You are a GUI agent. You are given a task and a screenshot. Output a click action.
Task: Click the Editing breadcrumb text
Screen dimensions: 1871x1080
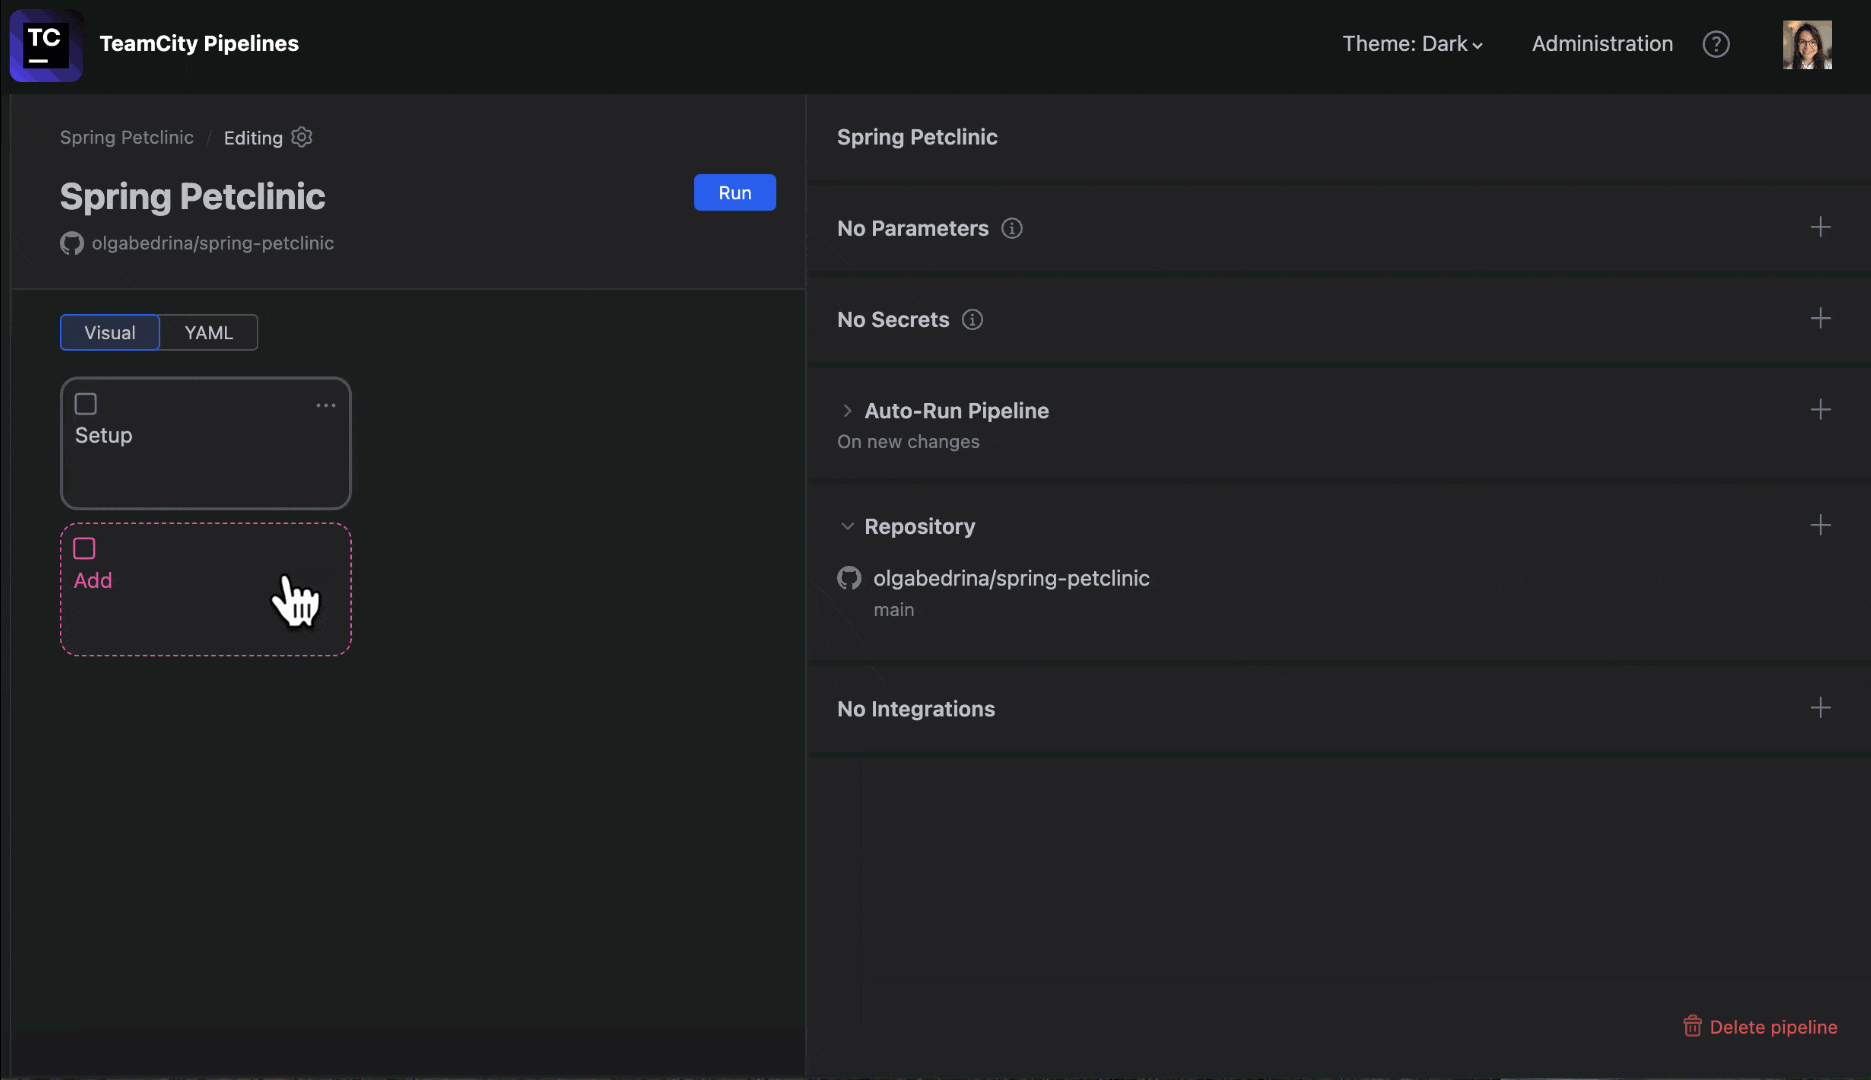click(253, 138)
